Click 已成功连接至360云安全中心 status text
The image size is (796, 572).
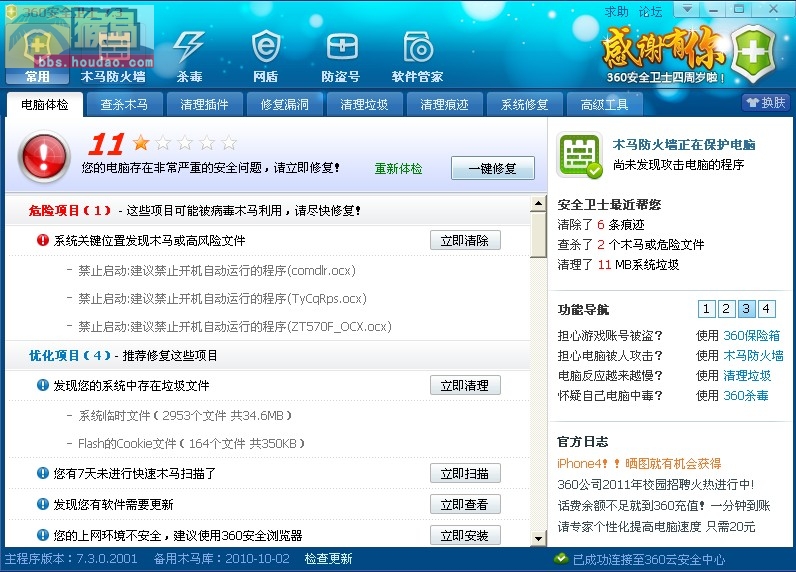648,559
